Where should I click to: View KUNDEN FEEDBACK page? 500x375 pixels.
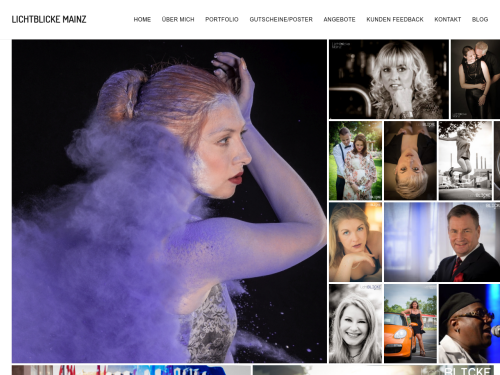tap(395, 20)
